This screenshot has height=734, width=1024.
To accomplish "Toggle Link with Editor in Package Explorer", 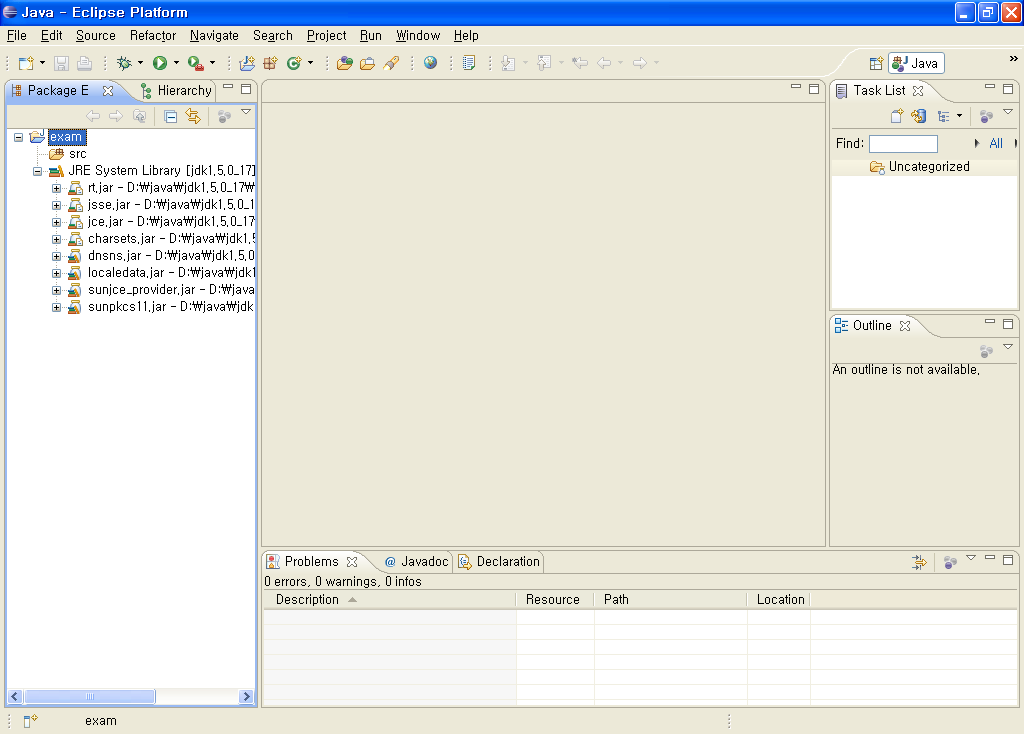I will tap(193, 116).
